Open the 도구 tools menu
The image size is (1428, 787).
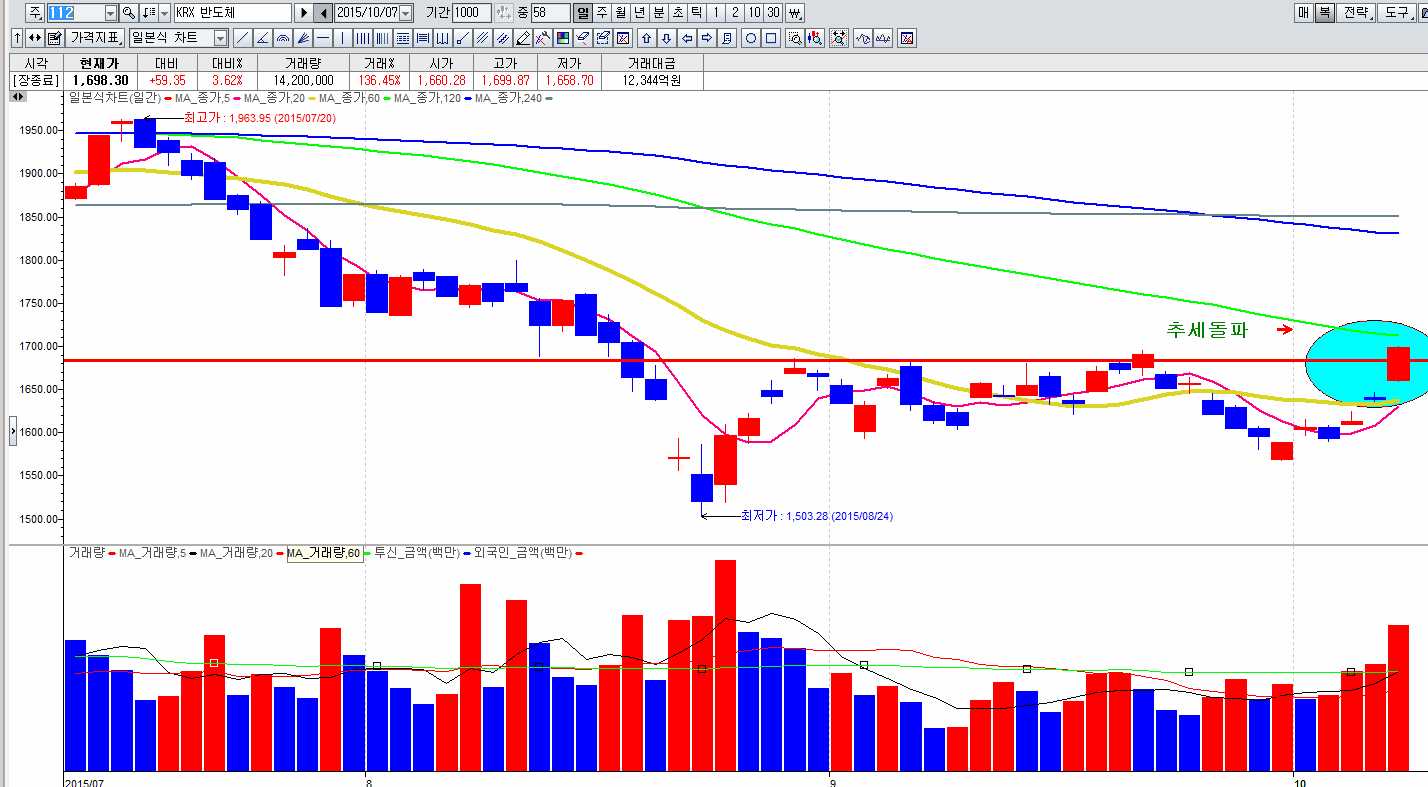pos(1396,13)
